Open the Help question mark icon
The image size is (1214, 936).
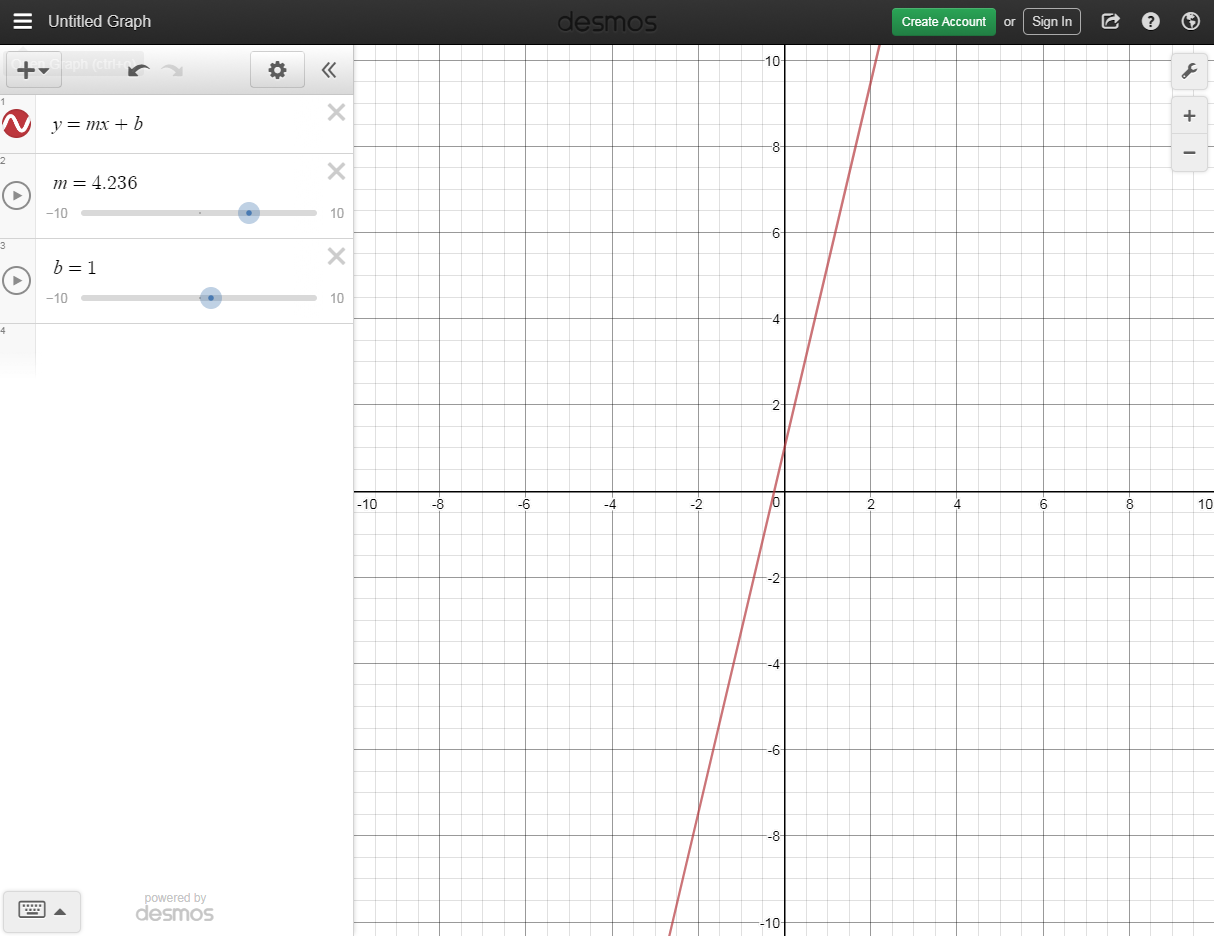1151,21
